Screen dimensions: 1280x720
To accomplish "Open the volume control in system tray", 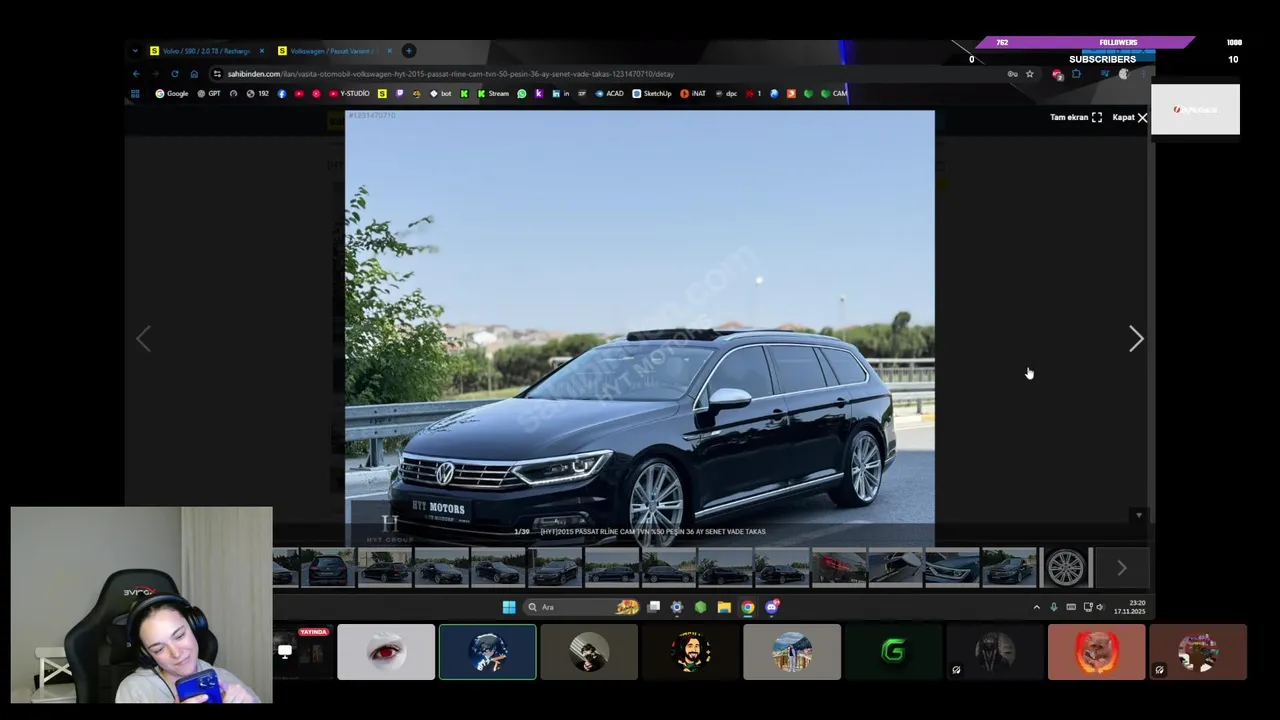I will 1101,607.
